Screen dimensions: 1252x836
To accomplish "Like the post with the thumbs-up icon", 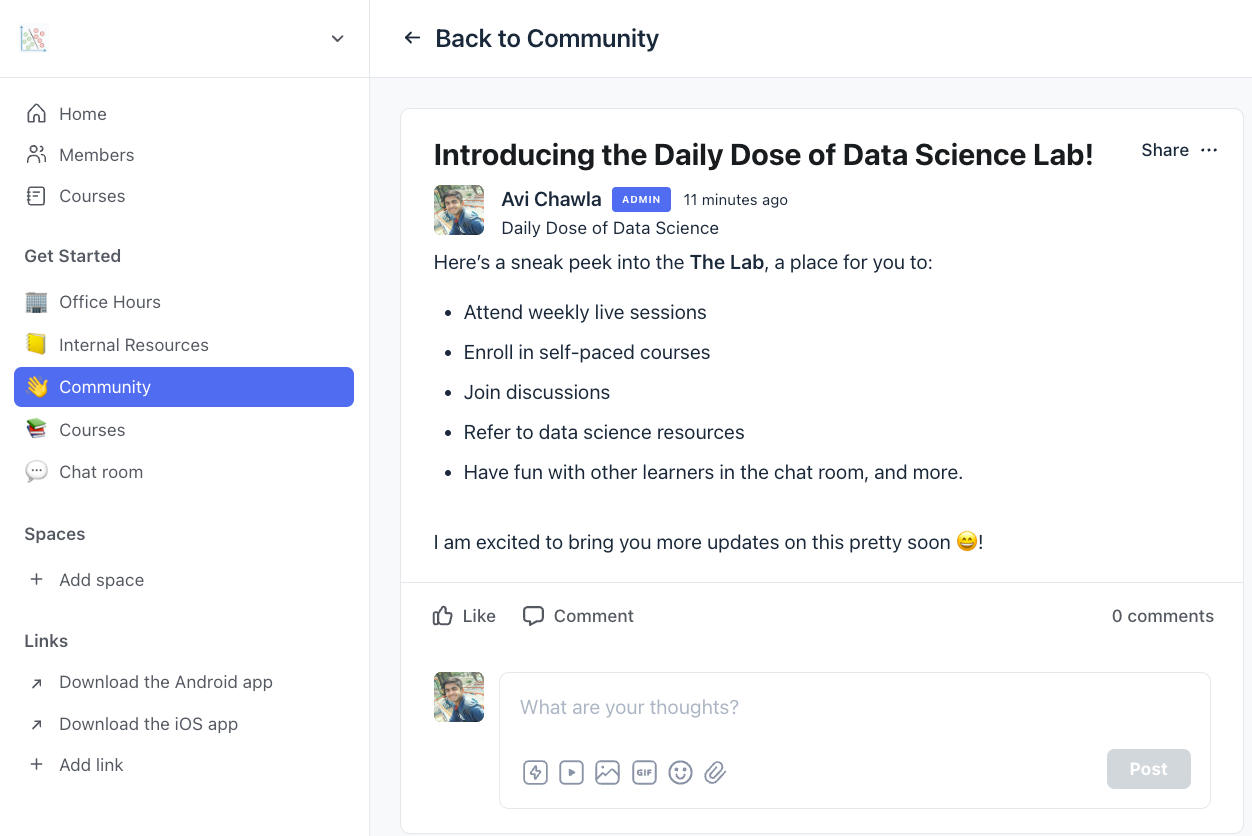I will tap(442, 616).
